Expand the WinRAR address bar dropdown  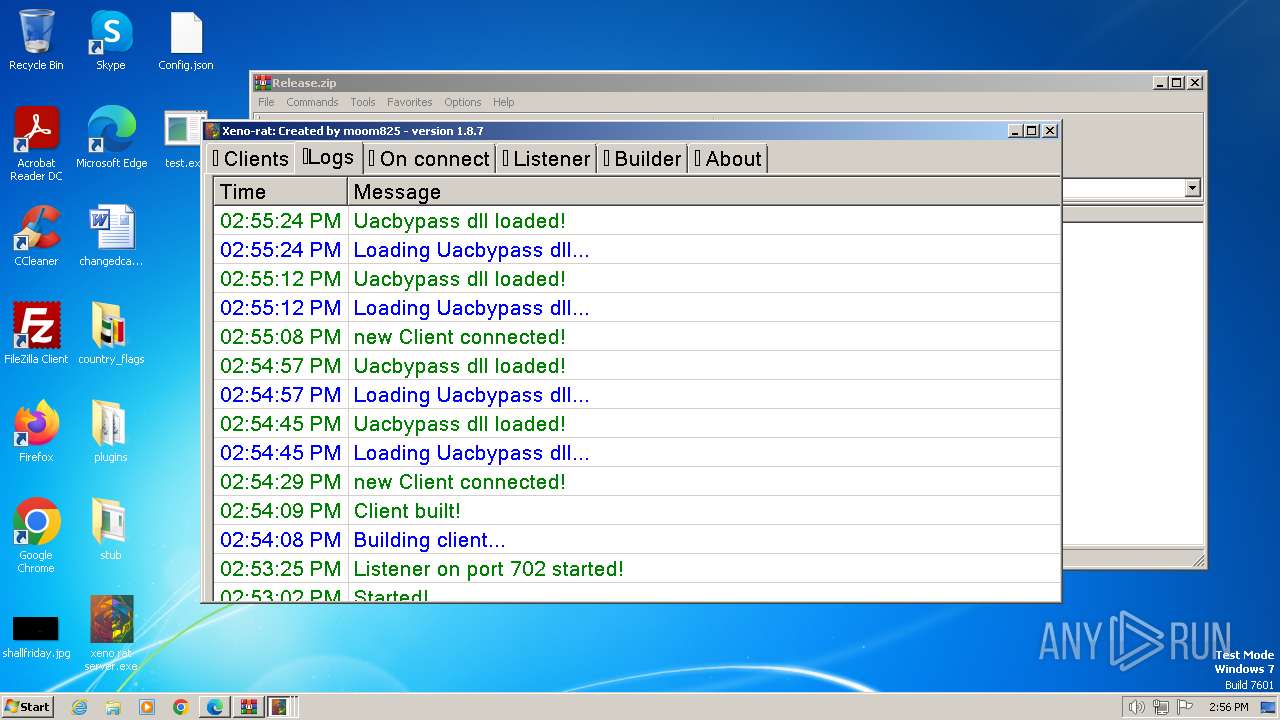coord(1192,188)
